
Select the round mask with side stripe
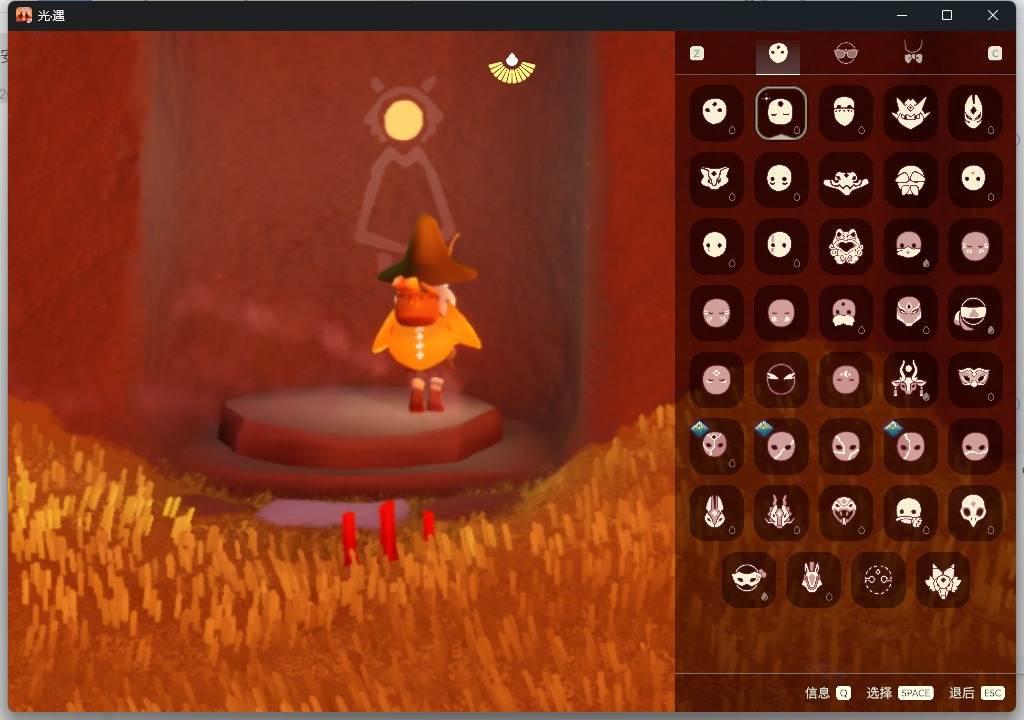(x=780, y=246)
